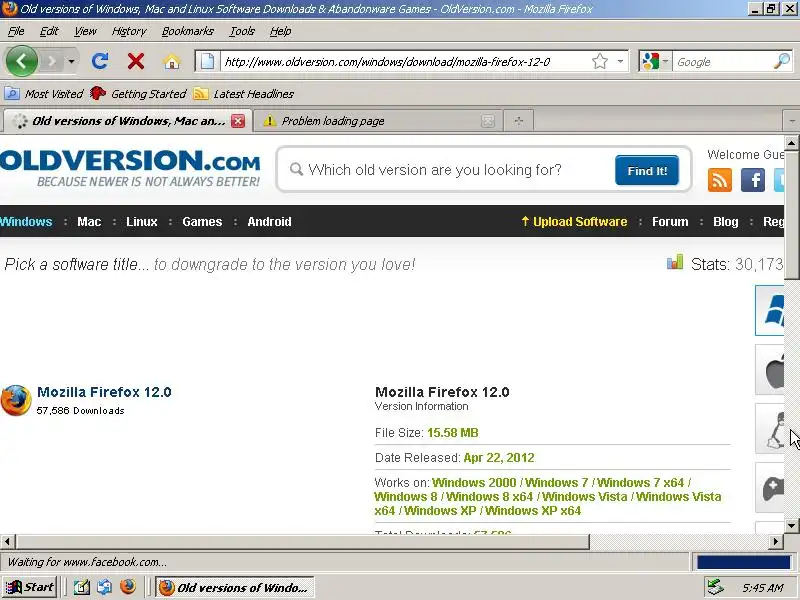Stop loading with the red X icon

pos(136,62)
